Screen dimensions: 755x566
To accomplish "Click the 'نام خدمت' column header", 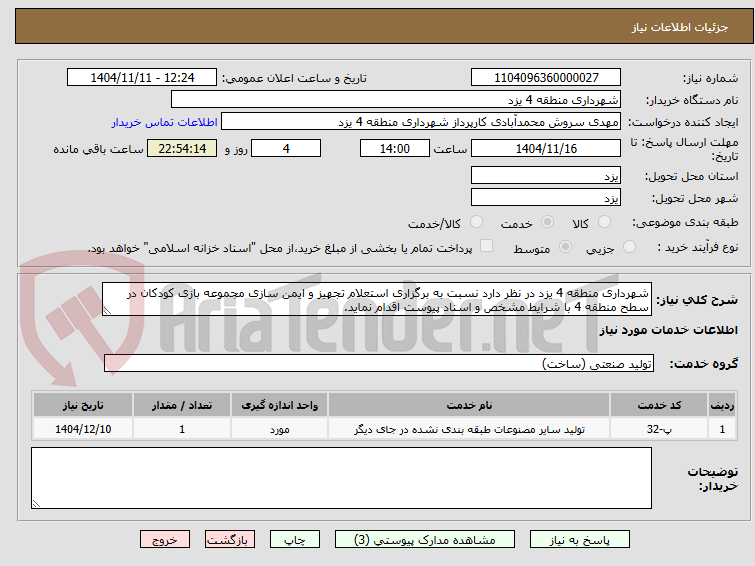I will coord(469,405).
